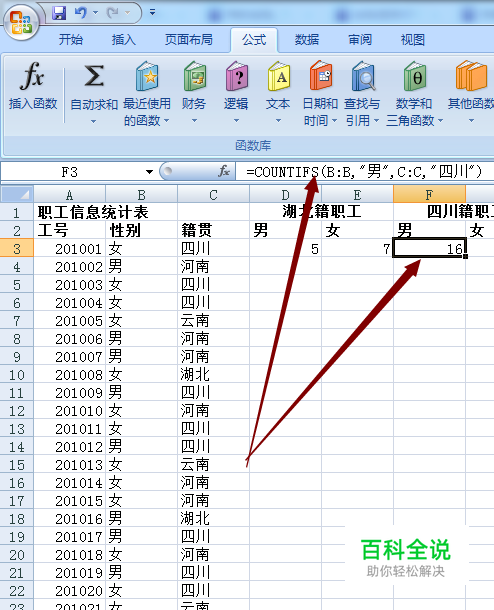The image size is (494, 610).
Task: Select column B header
Action: [141, 195]
